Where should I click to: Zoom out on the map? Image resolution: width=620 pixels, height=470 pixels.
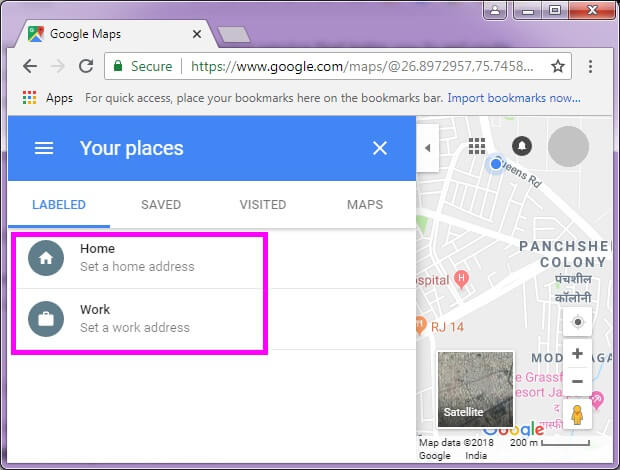pyautogui.click(x=577, y=381)
